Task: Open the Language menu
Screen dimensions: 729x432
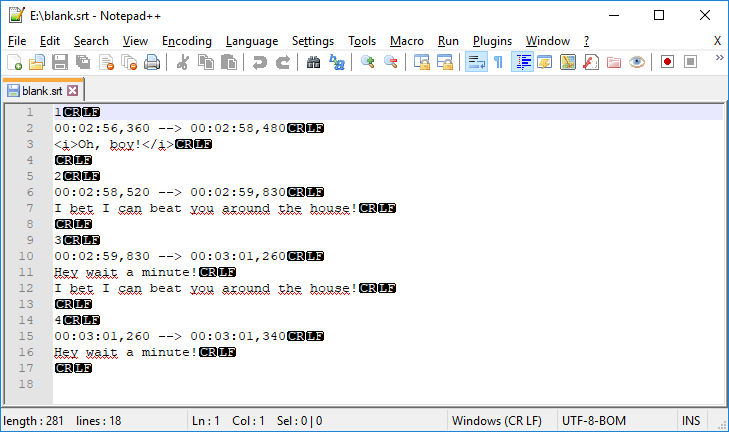Action: 252,41
